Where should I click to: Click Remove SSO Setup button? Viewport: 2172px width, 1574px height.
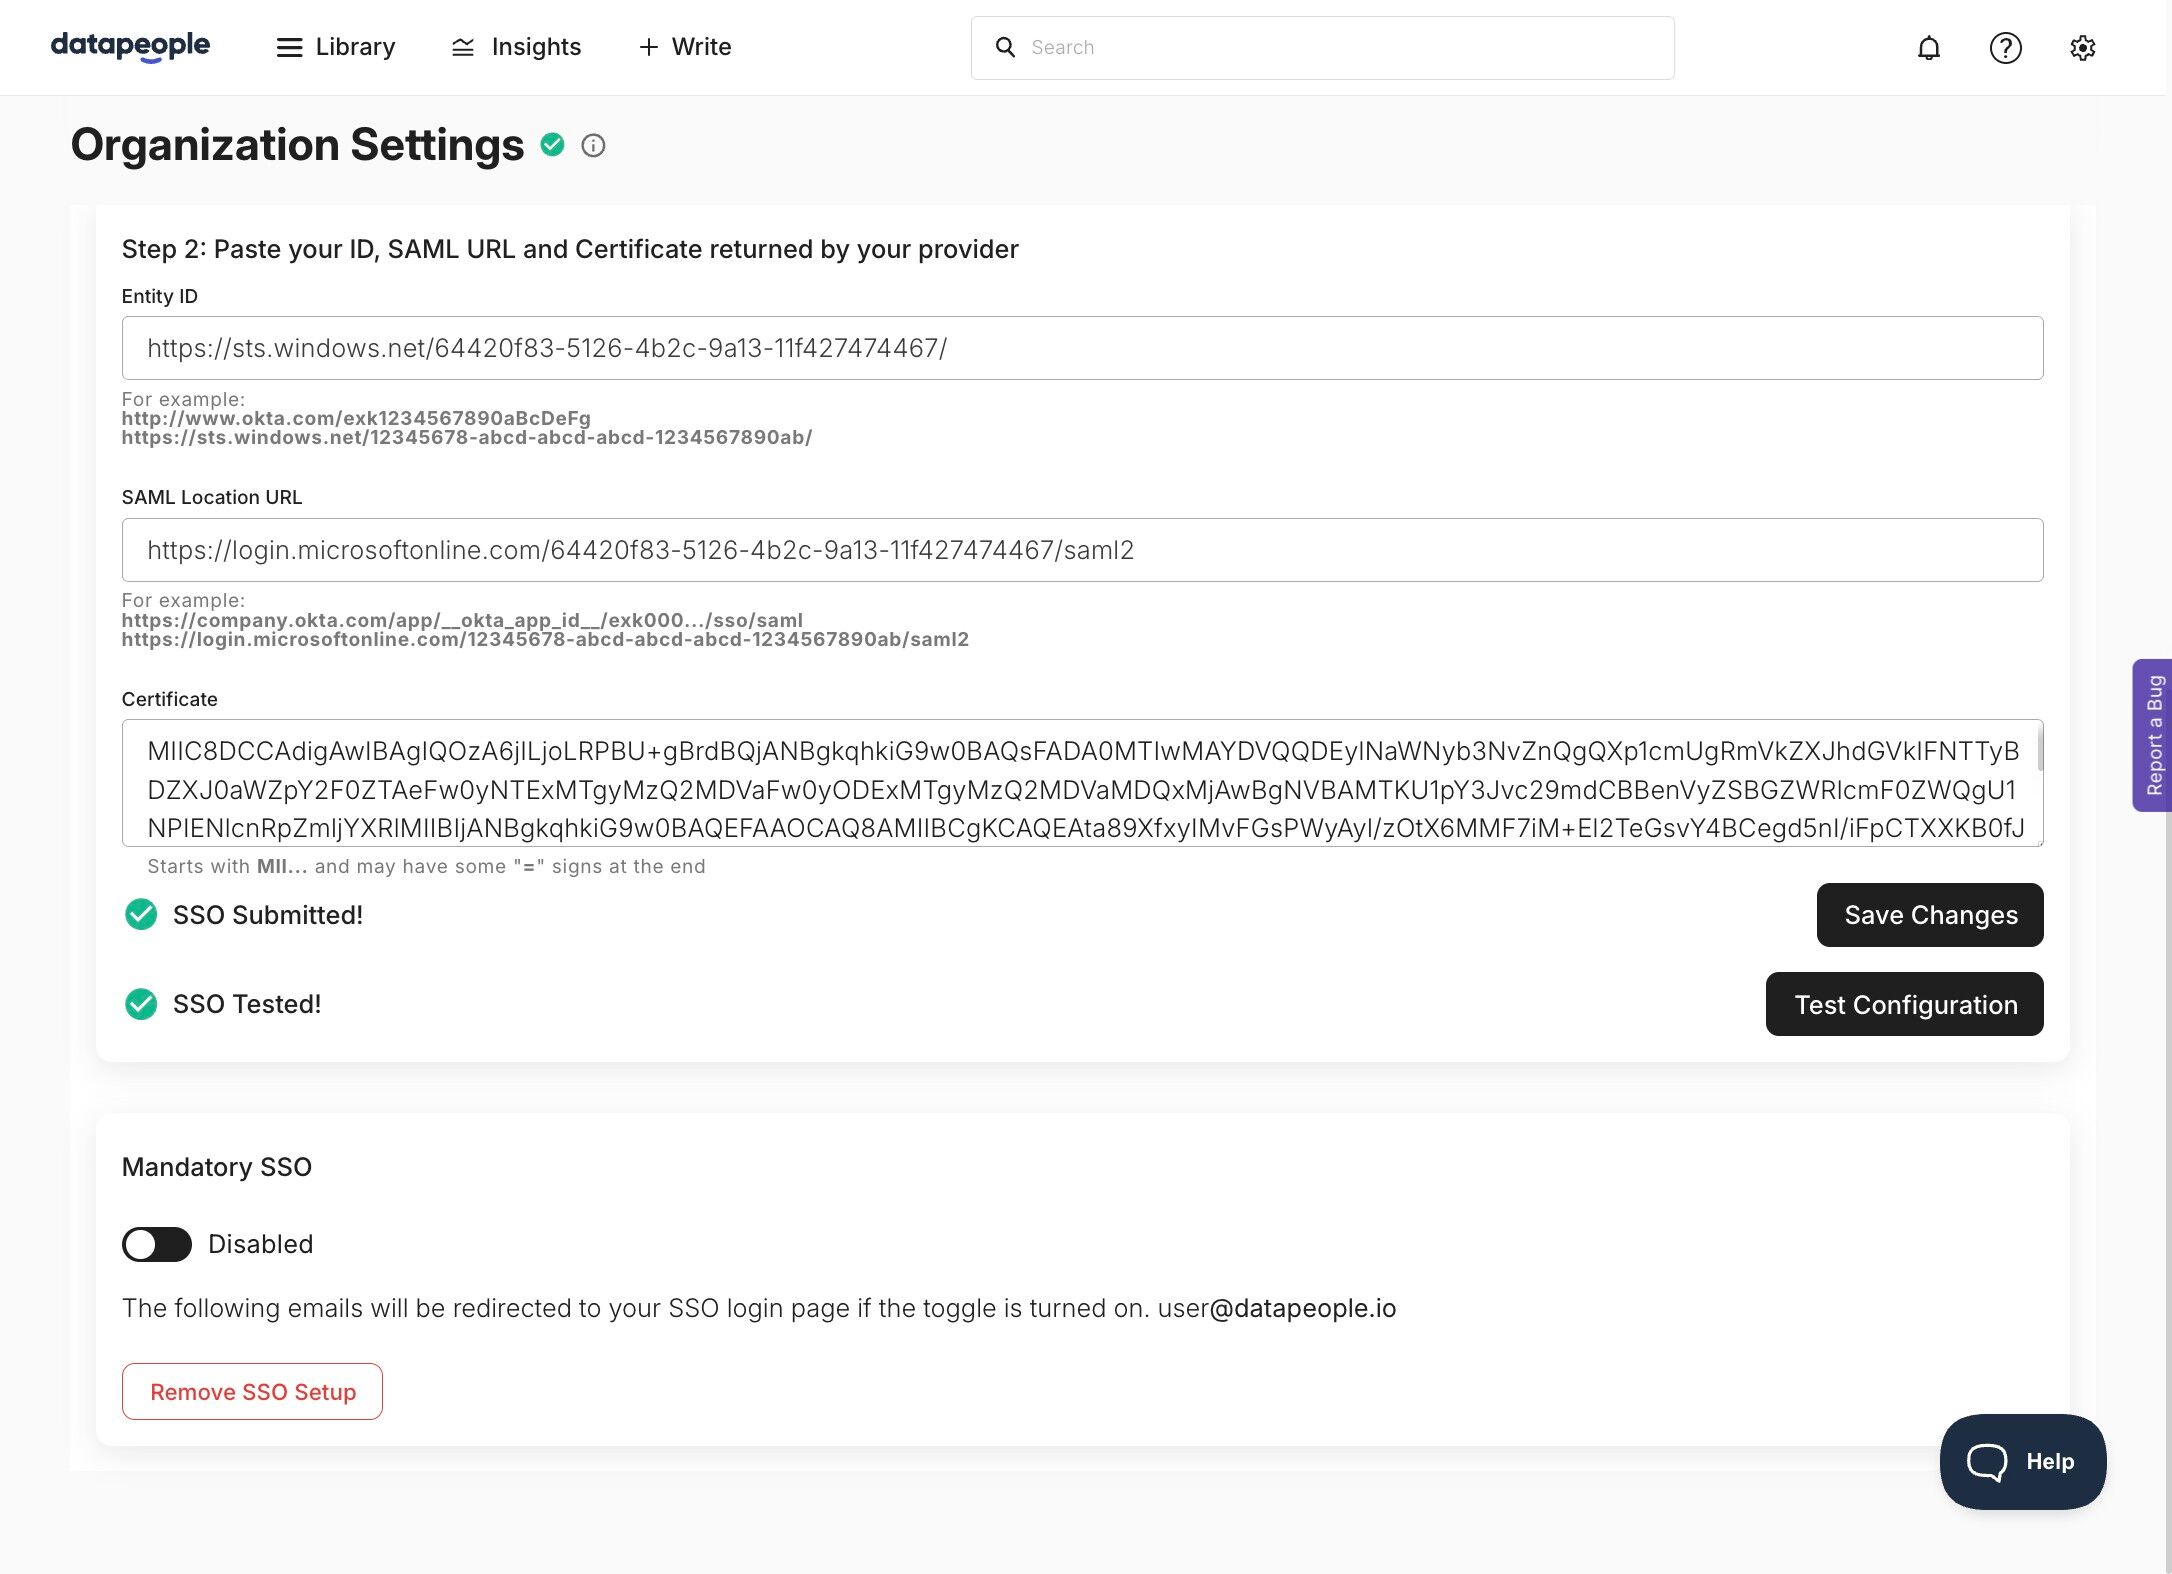[252, 1391]
